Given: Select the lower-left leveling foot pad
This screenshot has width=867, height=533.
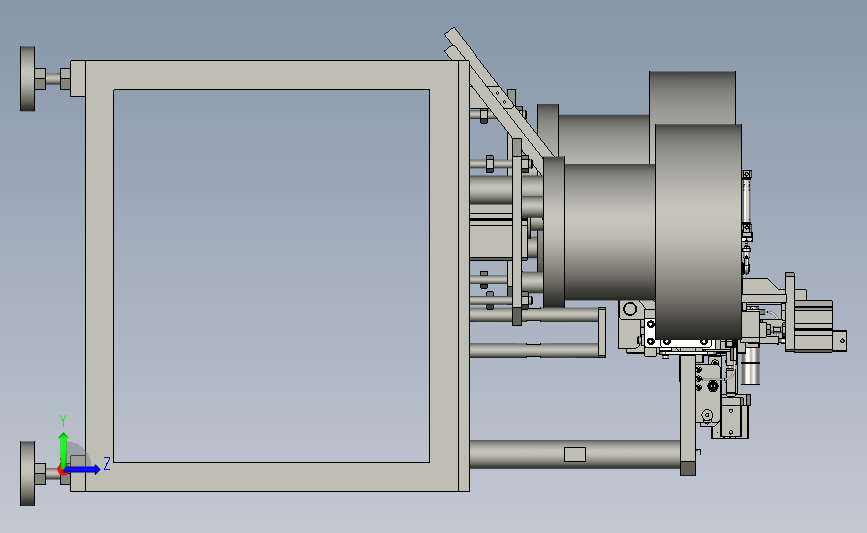Looking at the screenshot, I should click(x=27, y=473).
